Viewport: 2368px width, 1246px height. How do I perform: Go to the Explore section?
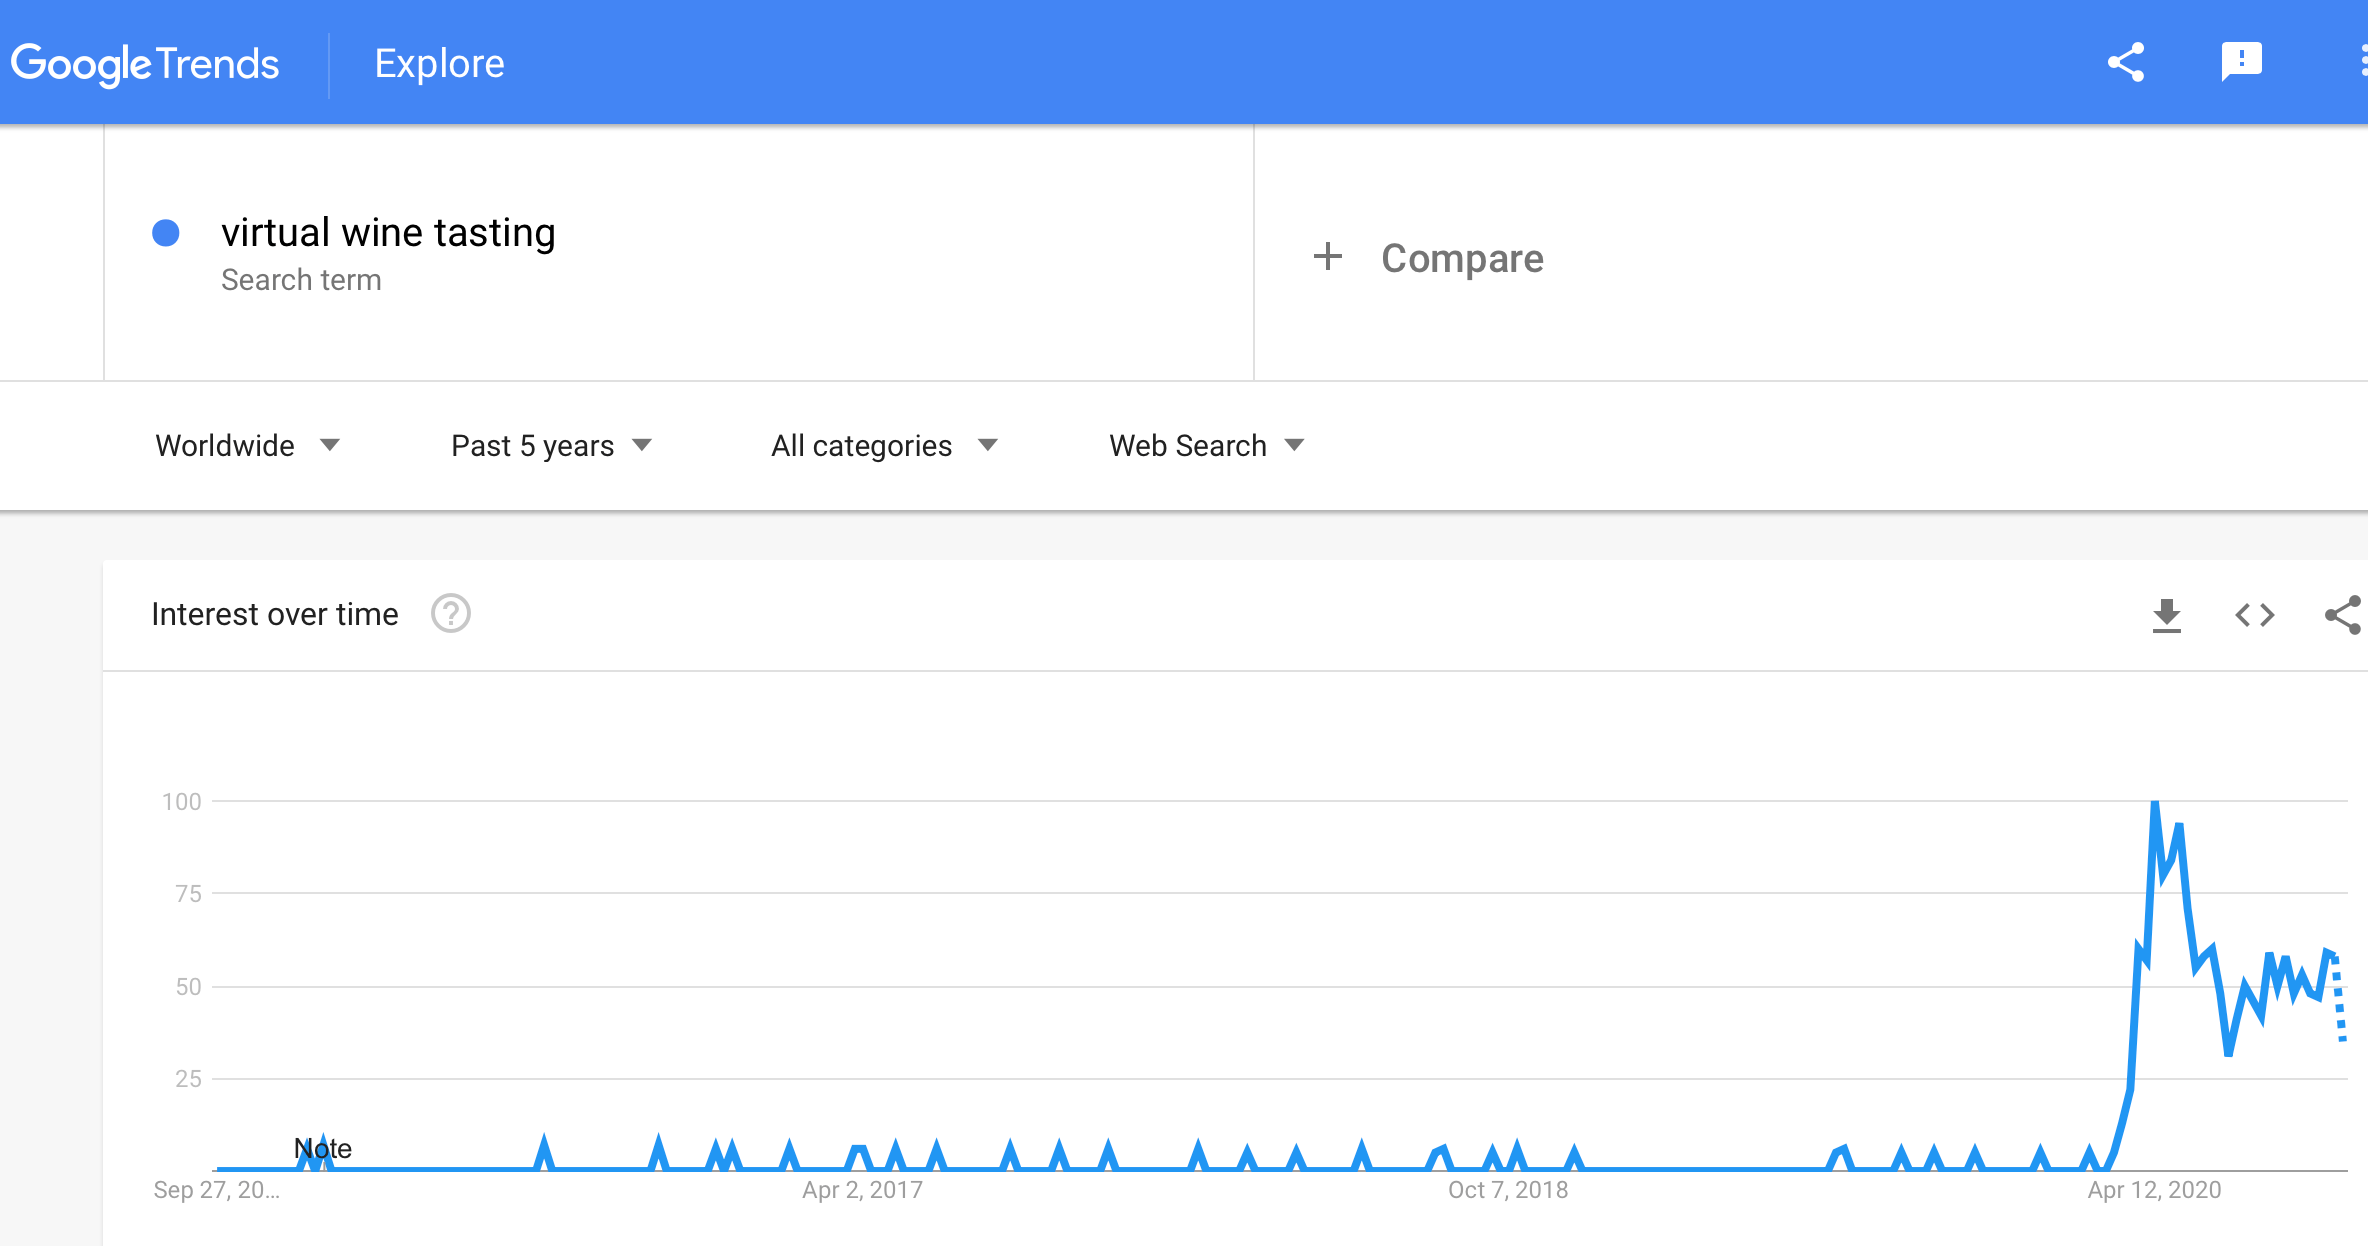439,63
